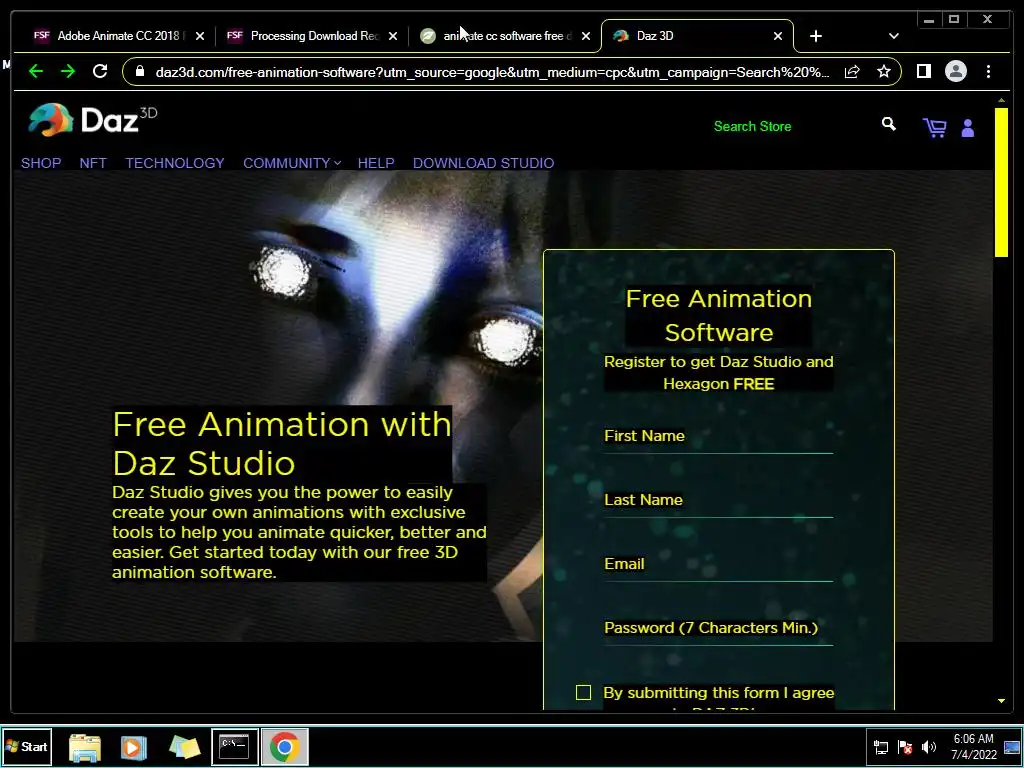The image size is (1024, 768).
Task: Close the Processing Download tab
Action: tap(392, 36)
